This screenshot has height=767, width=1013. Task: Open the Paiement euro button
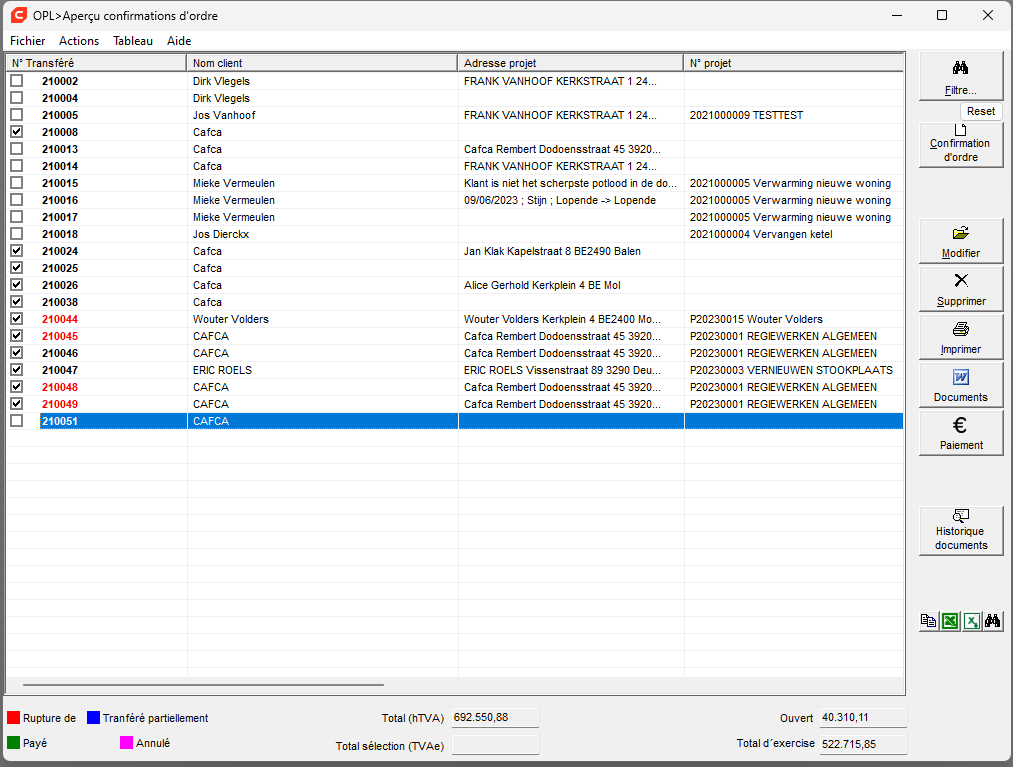click(961, 433)
